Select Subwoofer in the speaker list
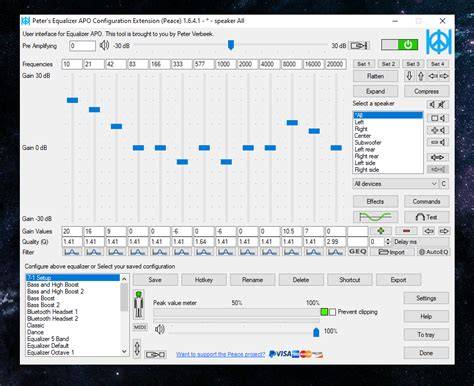This screenshot has height=386, width=474. (368, 142)
